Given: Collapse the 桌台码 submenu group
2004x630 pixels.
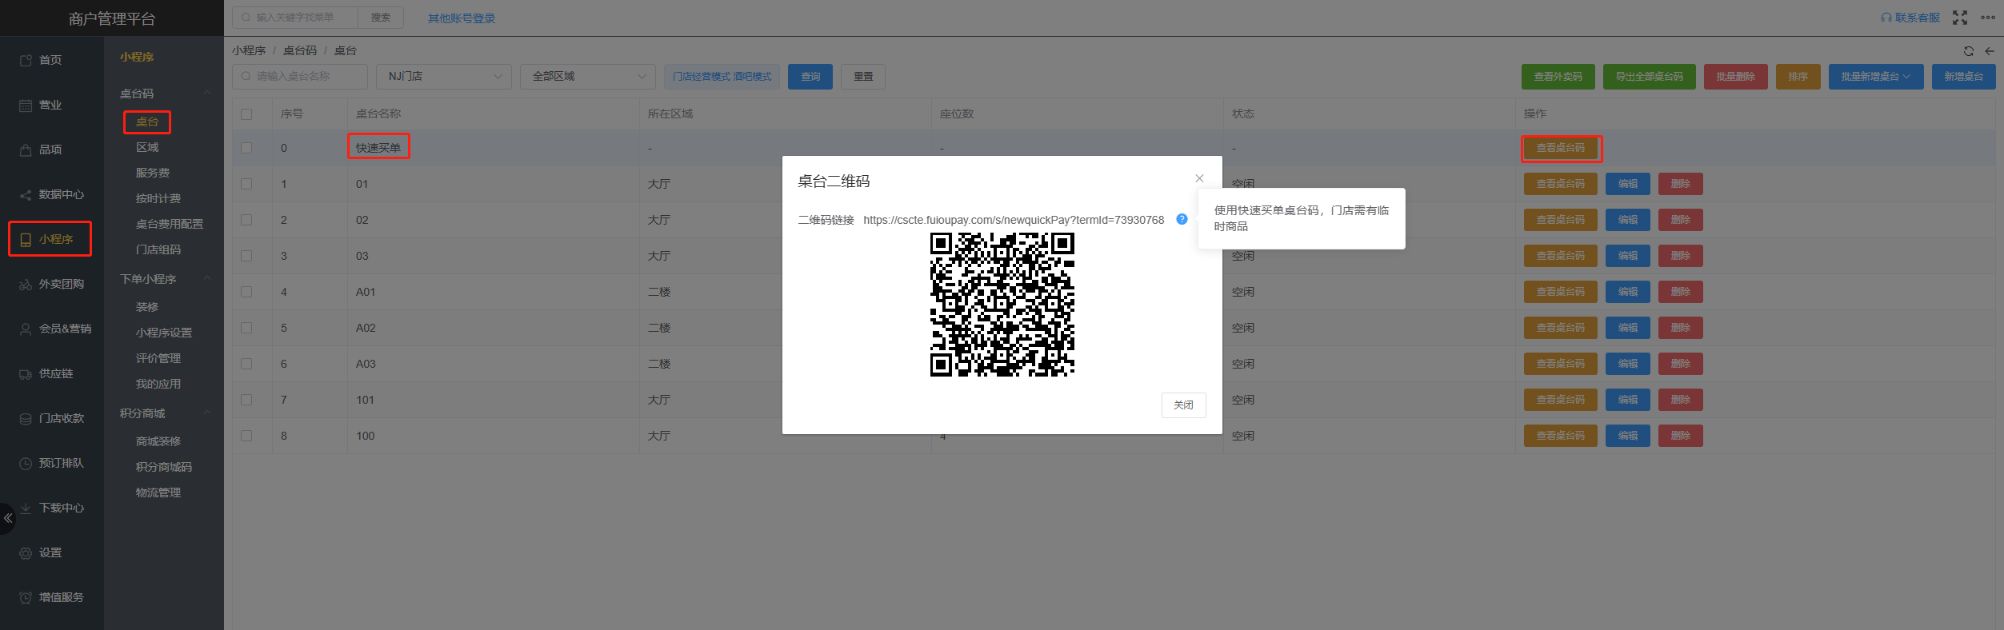Looking at the screenshot, I should tap(207, 93).
